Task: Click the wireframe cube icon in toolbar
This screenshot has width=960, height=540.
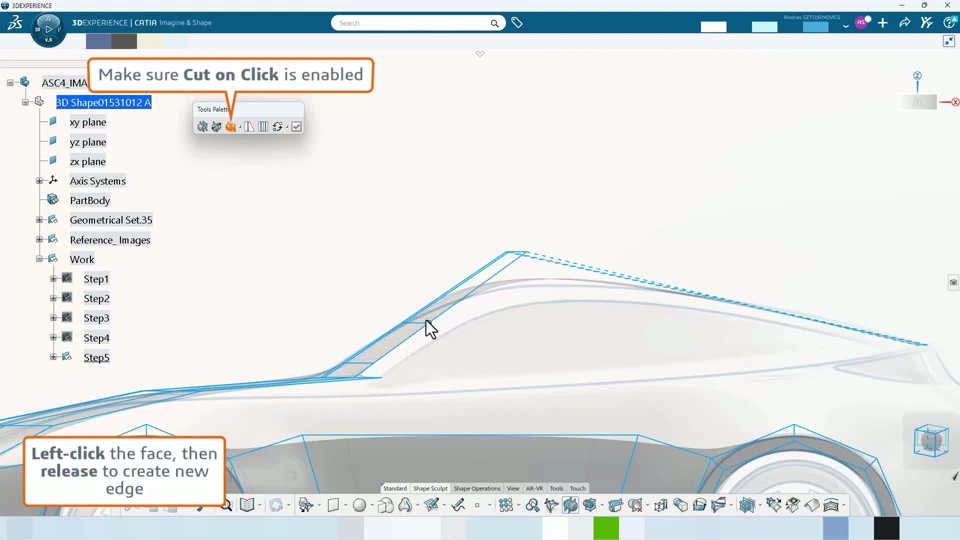Action: 661,505
